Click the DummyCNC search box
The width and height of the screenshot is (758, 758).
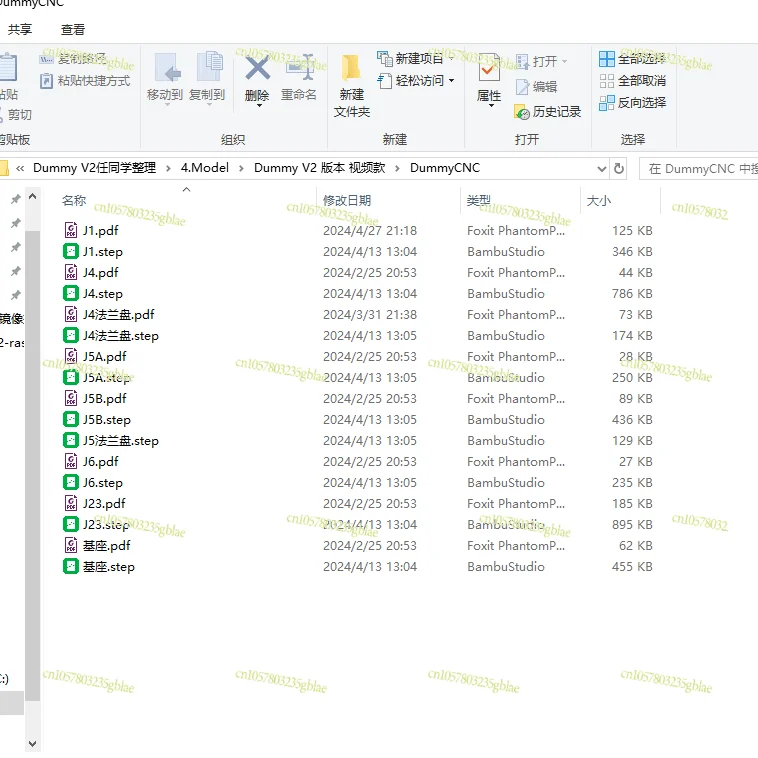(x=699, y=169)
